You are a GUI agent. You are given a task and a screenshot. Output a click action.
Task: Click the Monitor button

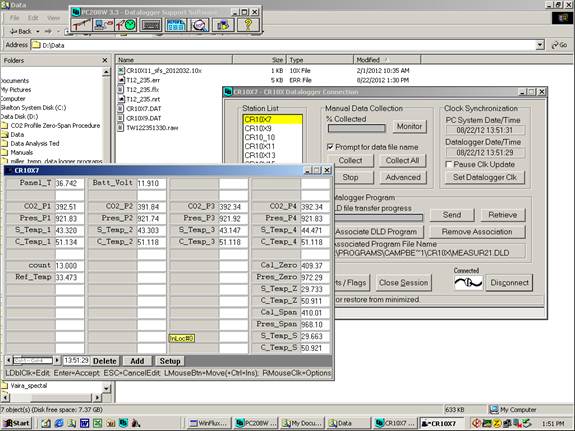pyautogui.click(x=409, y=127)
